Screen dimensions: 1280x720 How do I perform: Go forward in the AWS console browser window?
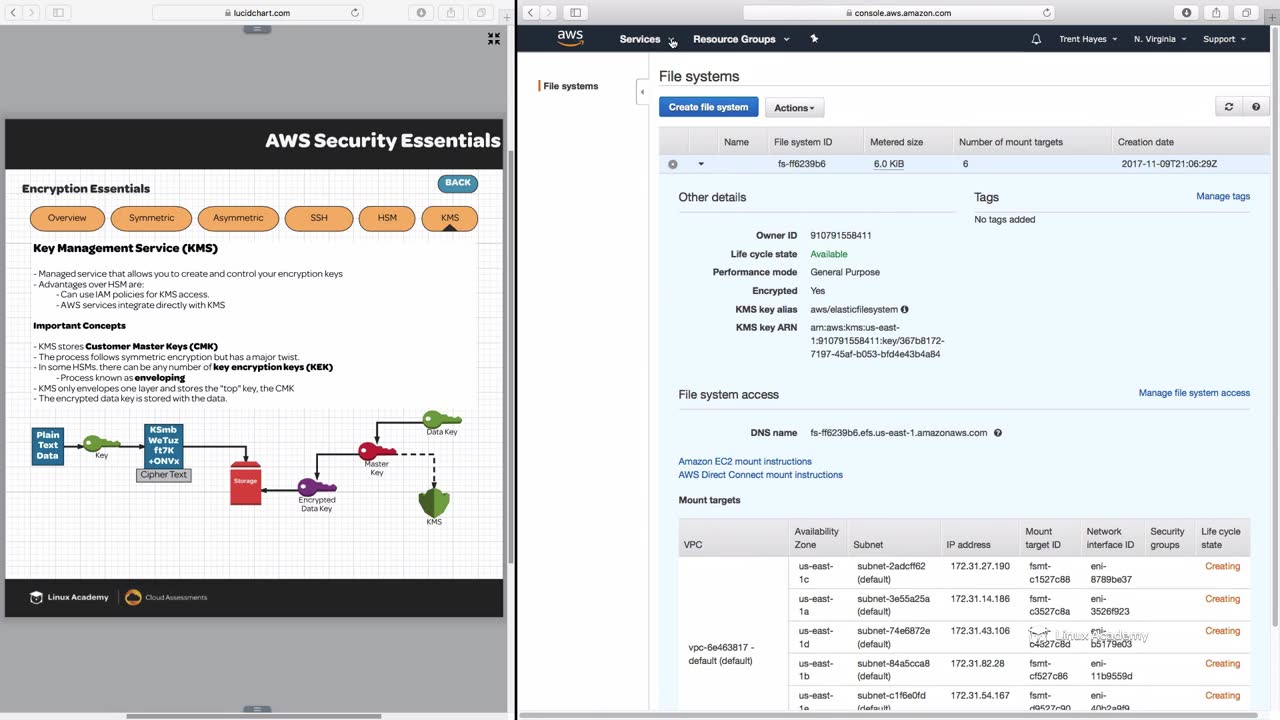[x=548, y=13]
